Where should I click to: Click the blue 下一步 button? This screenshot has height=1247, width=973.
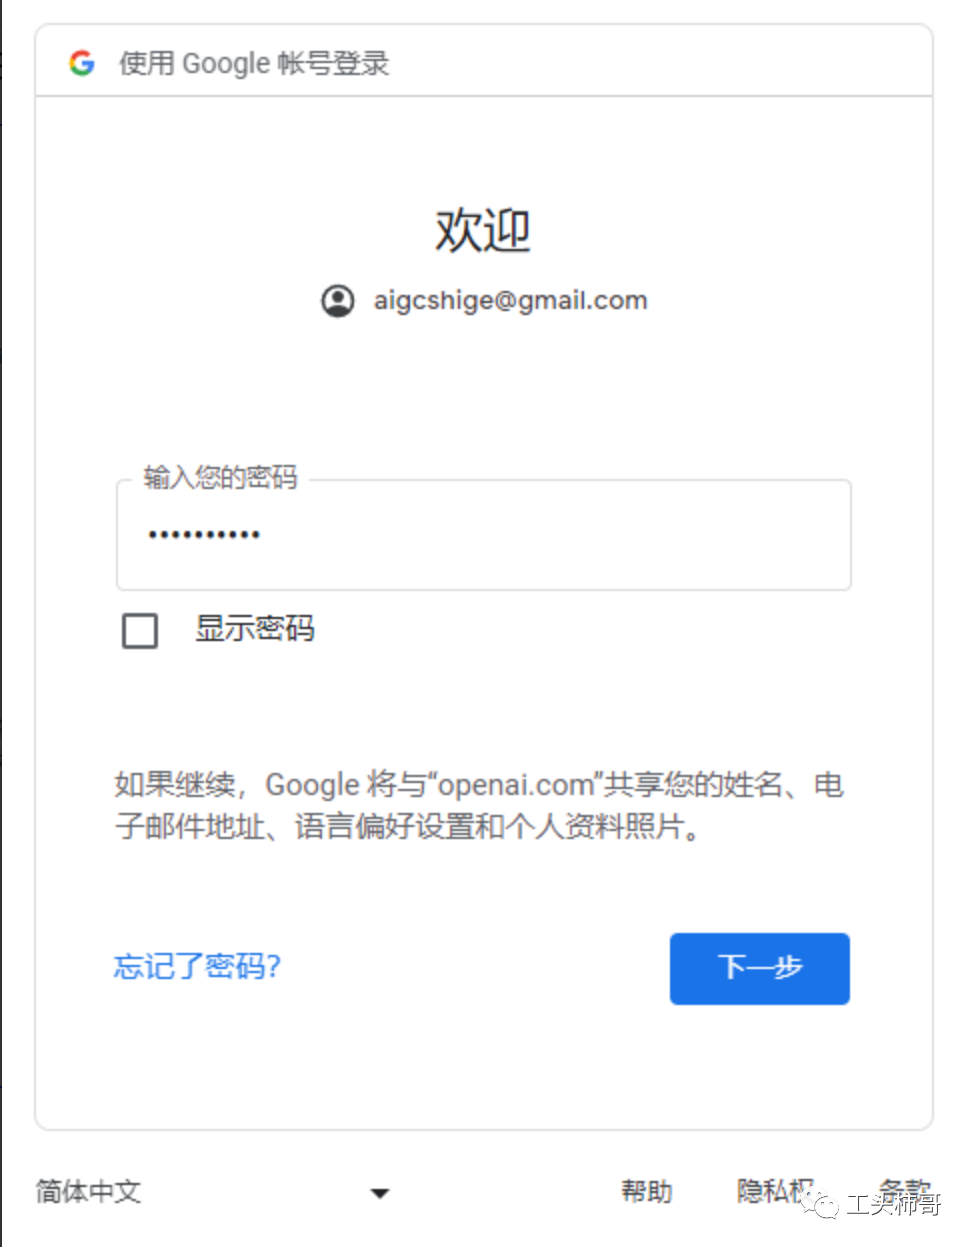[760, 968]
